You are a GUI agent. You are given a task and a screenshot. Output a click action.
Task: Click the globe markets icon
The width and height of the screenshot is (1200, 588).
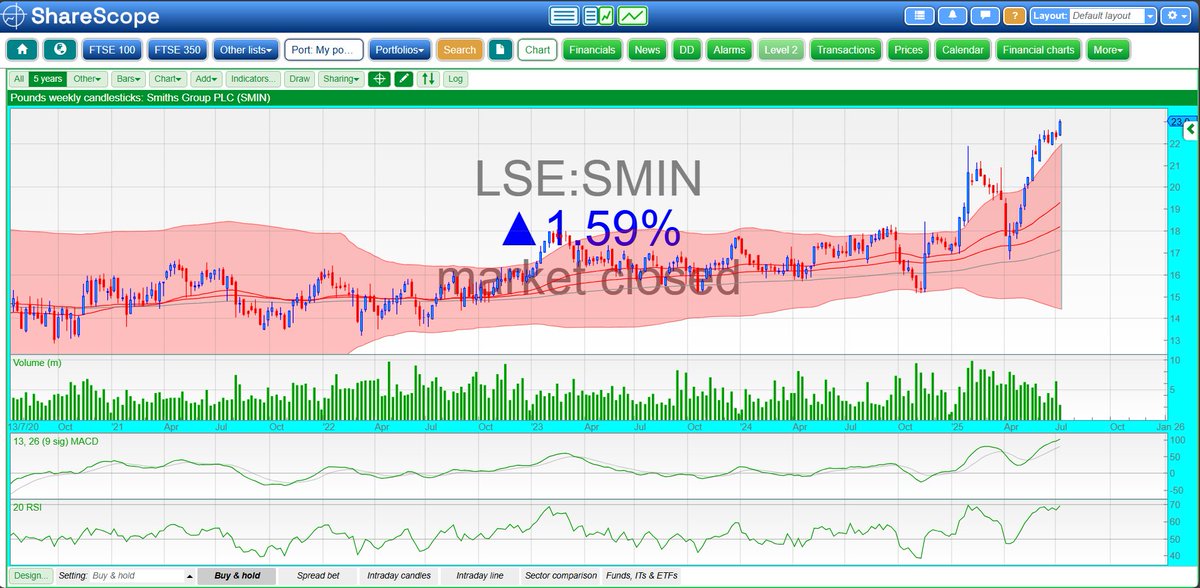click(60, 50)
